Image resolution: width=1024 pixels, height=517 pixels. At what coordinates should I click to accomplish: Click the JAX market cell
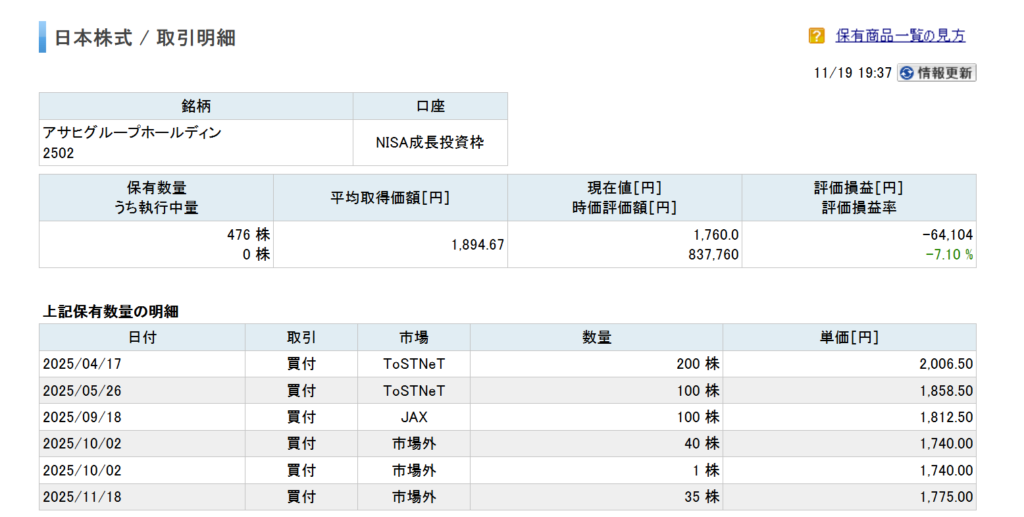click(417, 417)
